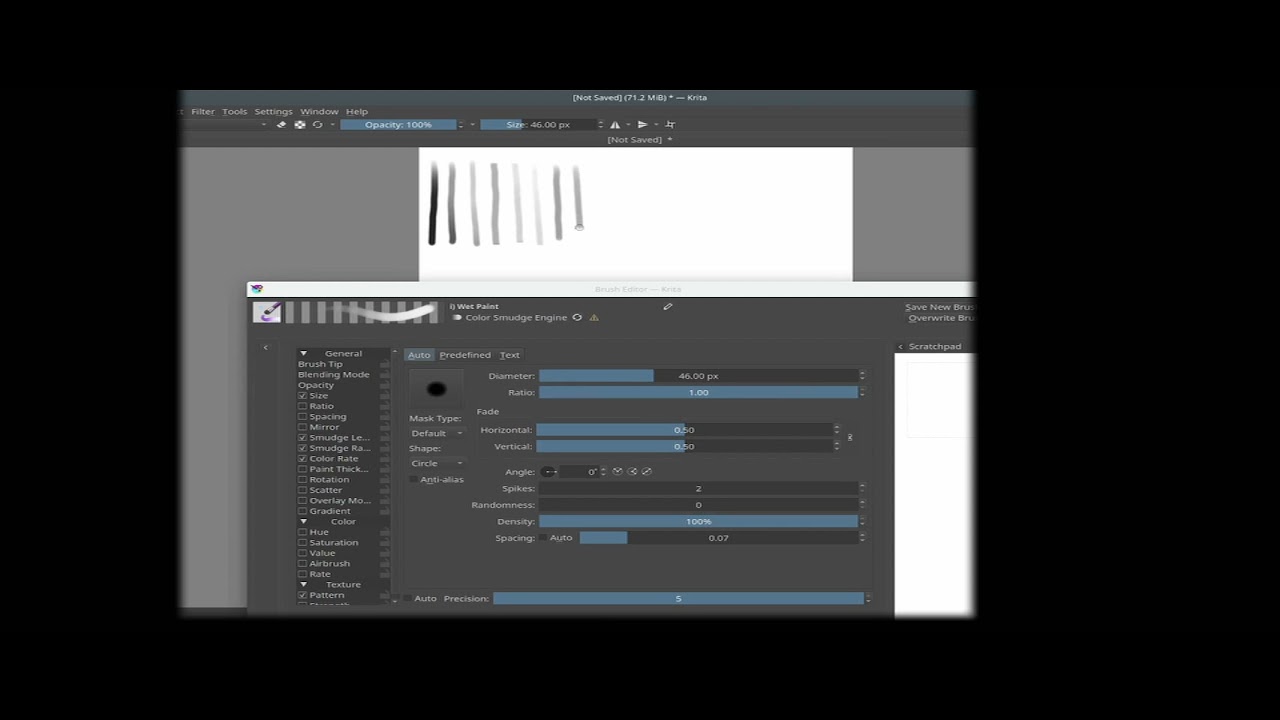
Task: Open the Filter menu
Action: (x=203, y=112)
